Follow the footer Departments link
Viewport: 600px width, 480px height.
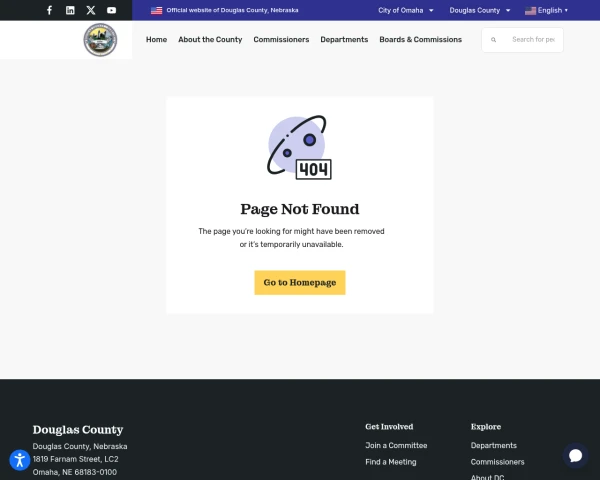tap(494, 445)
